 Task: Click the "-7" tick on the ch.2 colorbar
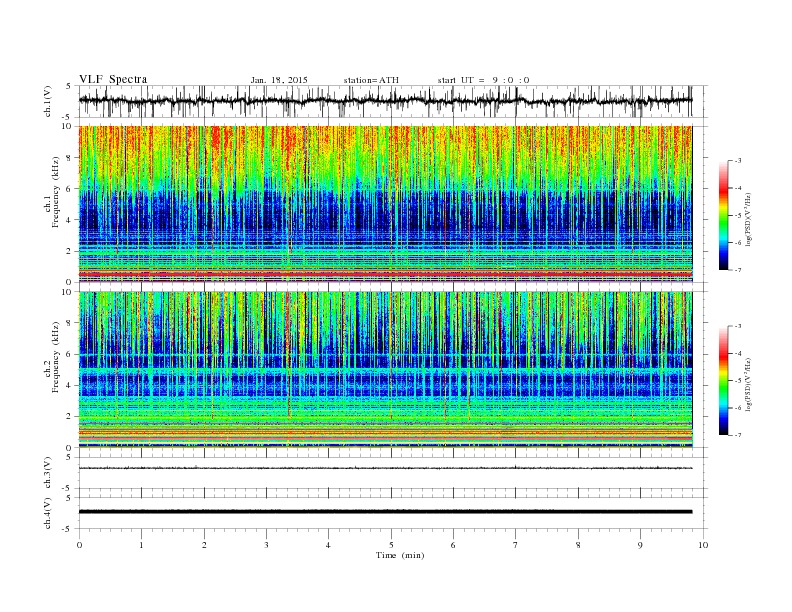738,435
